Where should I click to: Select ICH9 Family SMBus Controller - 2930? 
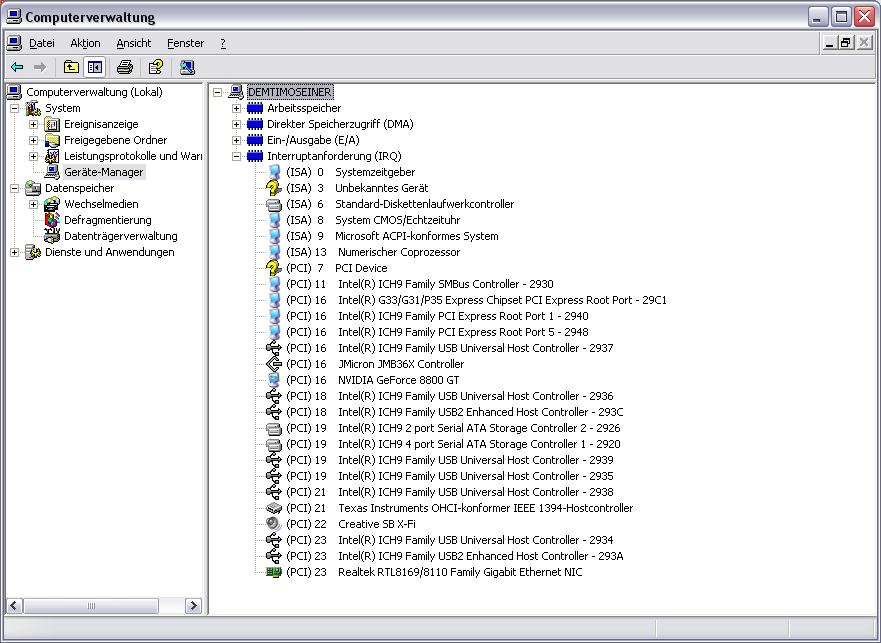(420, 284)
